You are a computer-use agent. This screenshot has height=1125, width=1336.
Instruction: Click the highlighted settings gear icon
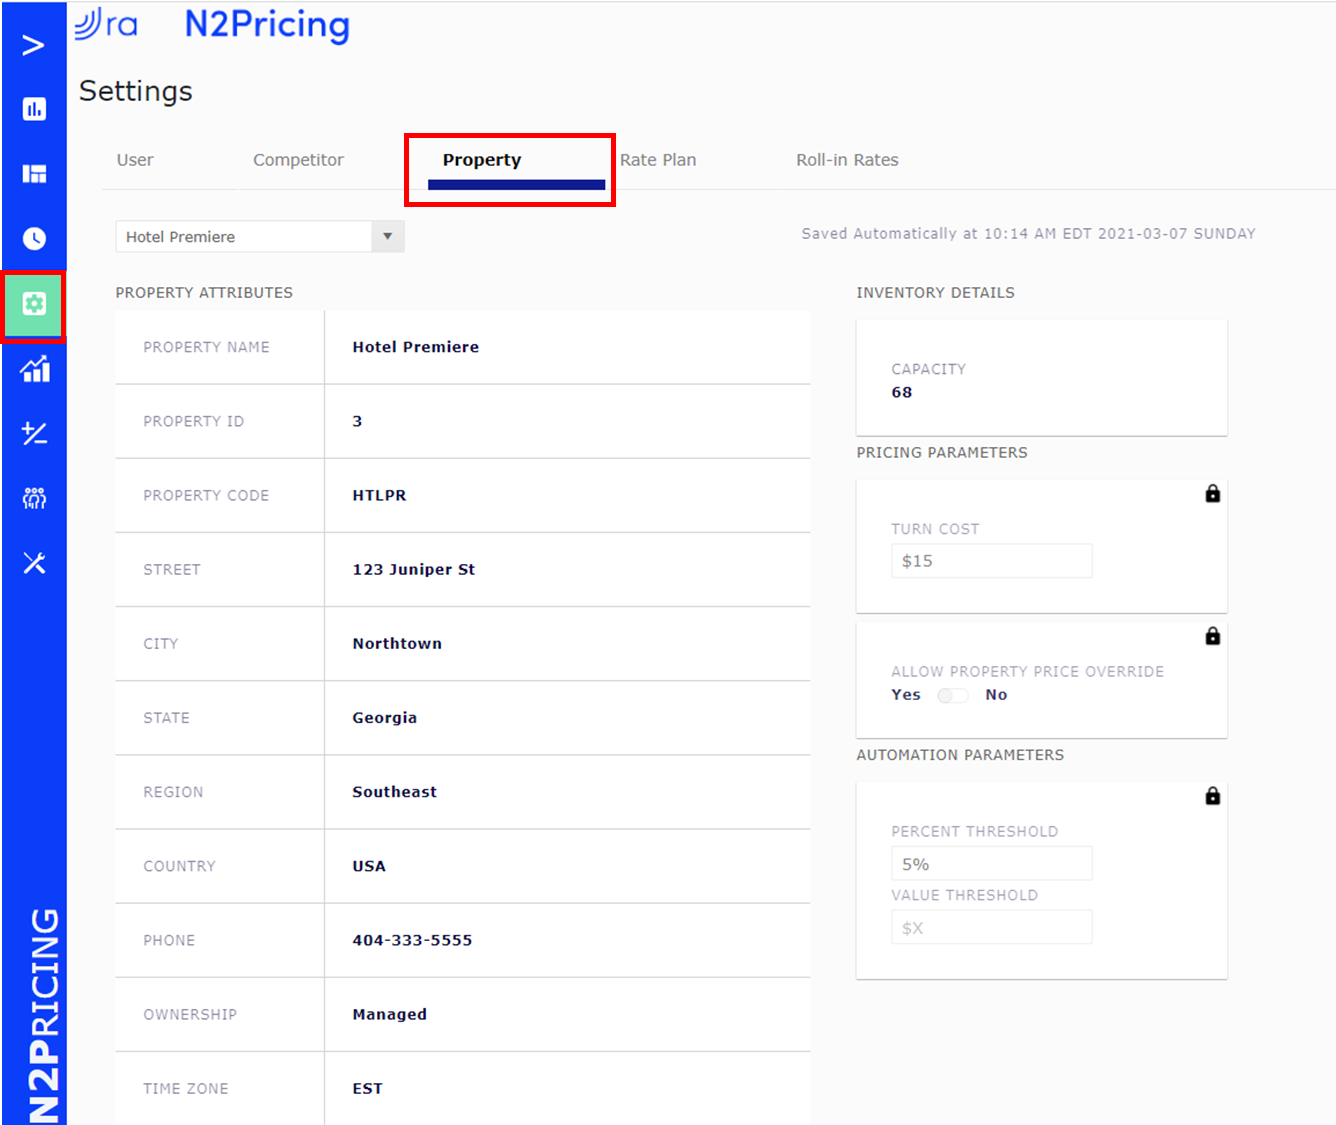pos(33,303)
